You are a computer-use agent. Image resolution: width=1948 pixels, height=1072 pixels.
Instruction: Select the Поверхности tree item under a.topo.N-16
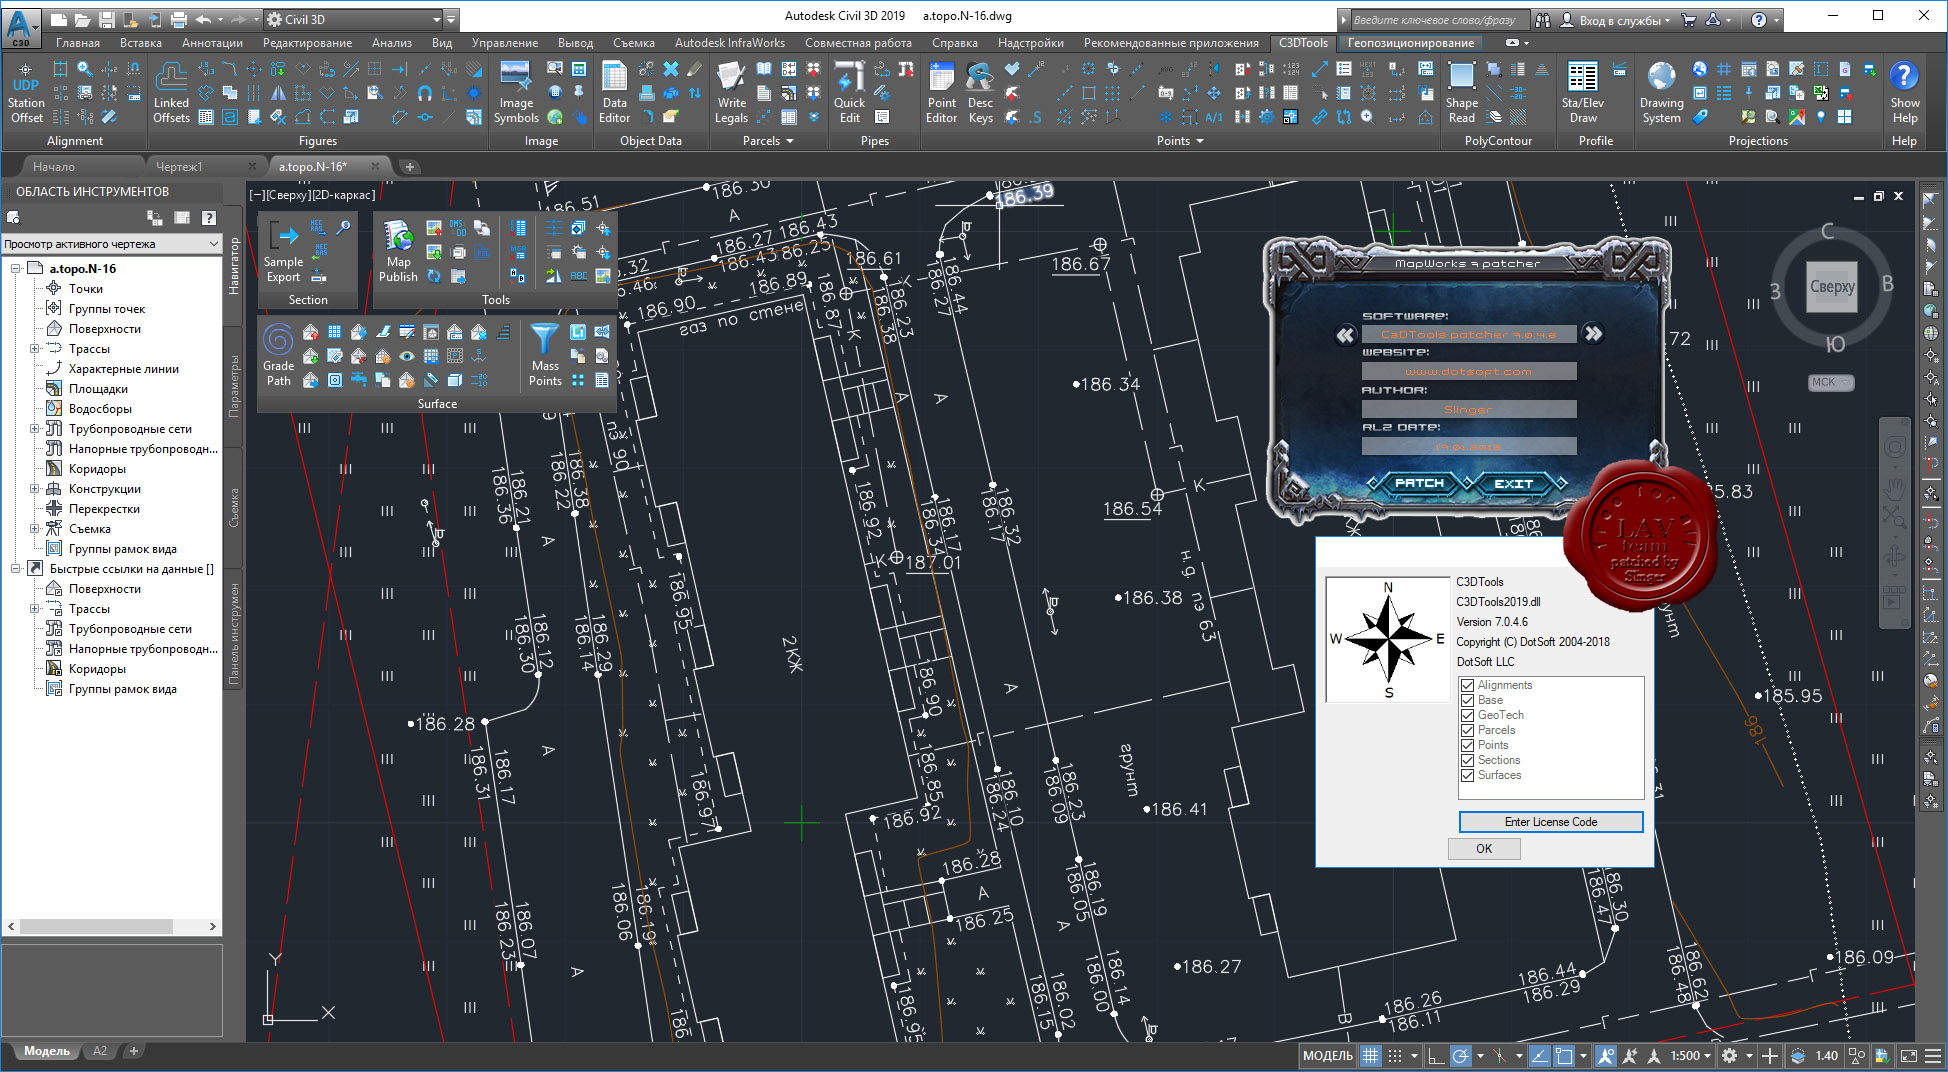click(x=104, y=329)
